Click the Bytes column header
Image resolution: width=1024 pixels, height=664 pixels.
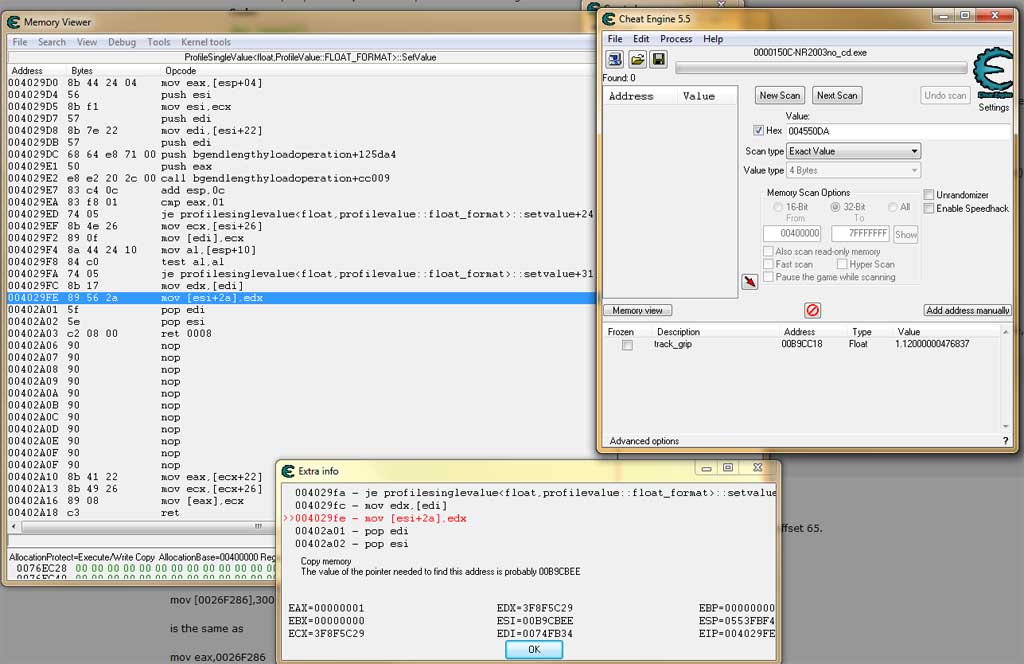pos(82,71)
